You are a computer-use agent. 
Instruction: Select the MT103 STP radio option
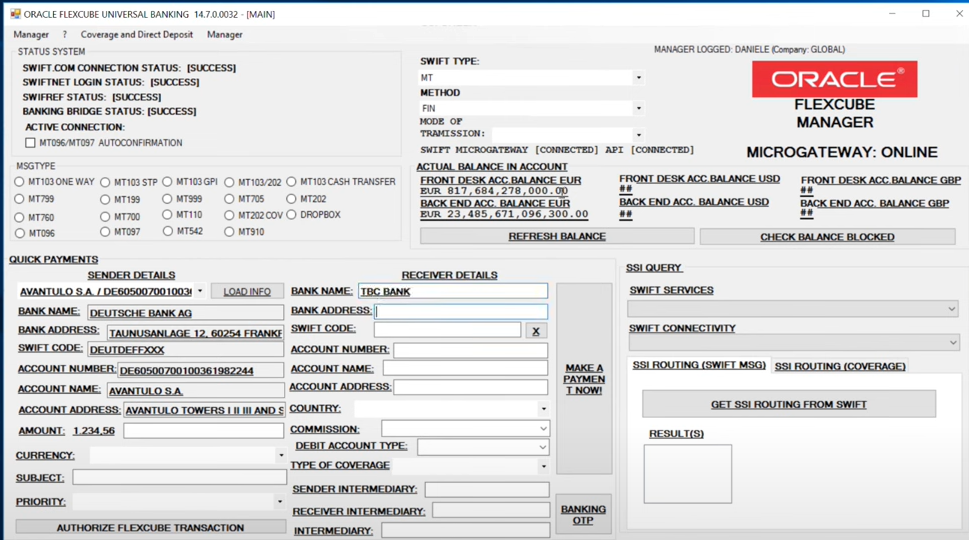pyautogui.click(x=105, y=182)
